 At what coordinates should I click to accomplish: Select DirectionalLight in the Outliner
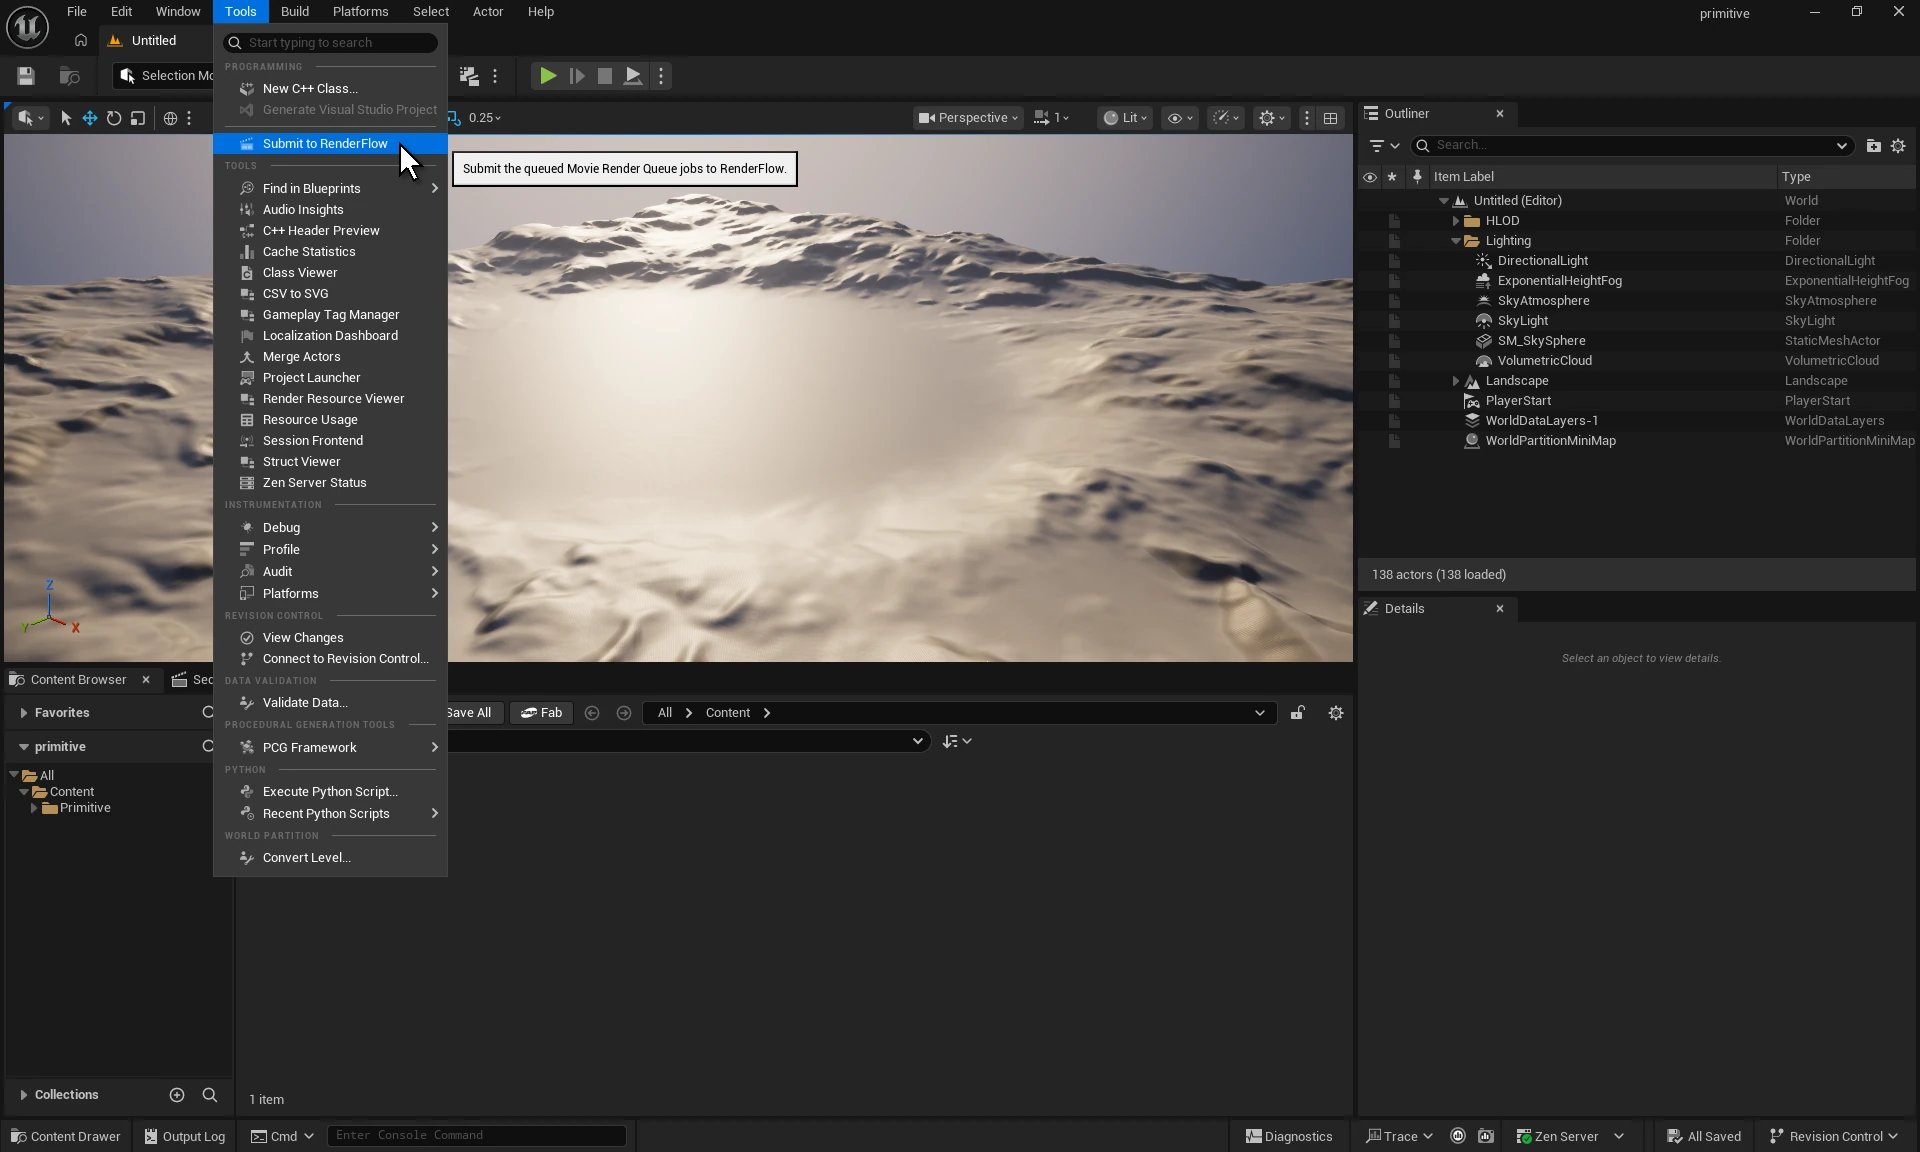1542,261
